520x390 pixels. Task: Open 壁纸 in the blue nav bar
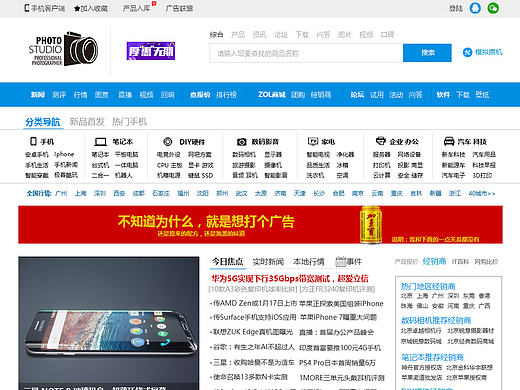pos(482,95)
